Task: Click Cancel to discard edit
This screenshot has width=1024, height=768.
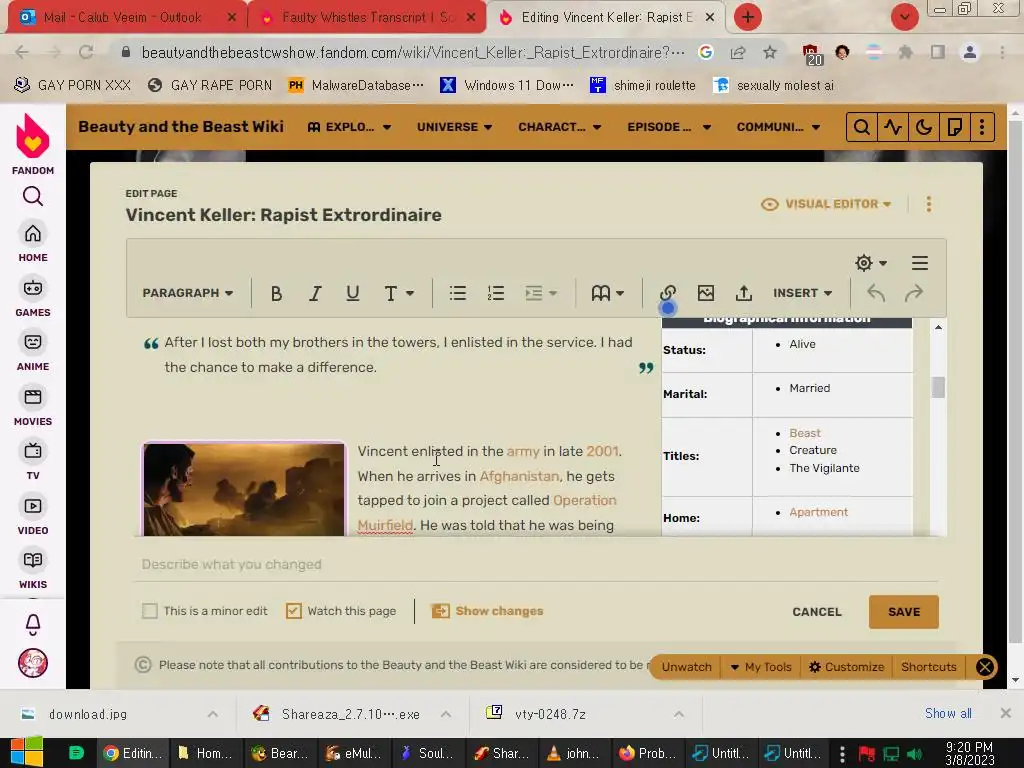Action: pos(816,612)
